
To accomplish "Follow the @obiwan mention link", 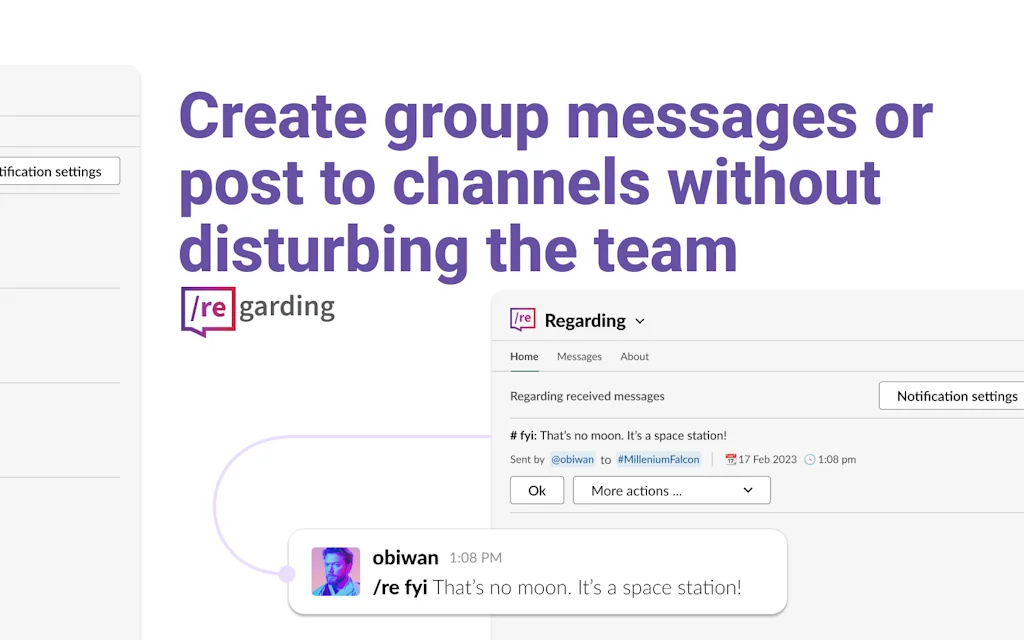I will pos(572,460).
